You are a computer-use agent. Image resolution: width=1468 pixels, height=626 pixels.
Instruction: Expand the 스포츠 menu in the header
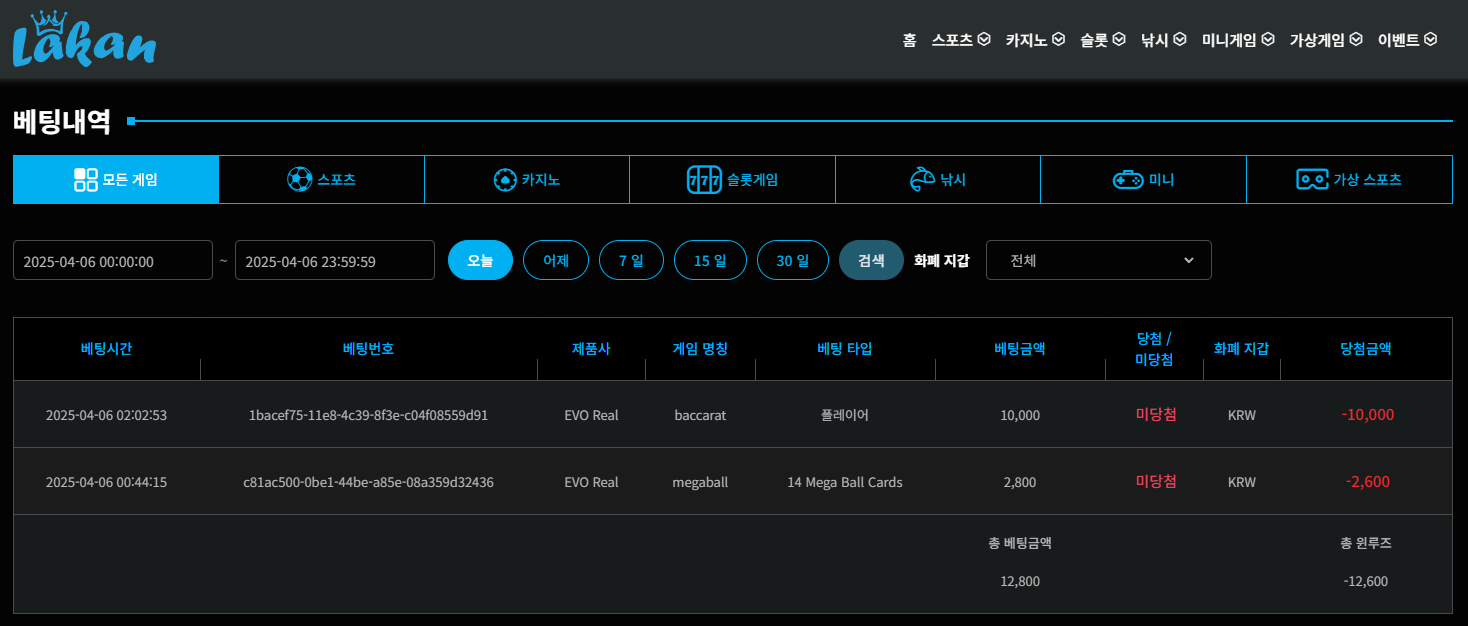pos(960,40)
